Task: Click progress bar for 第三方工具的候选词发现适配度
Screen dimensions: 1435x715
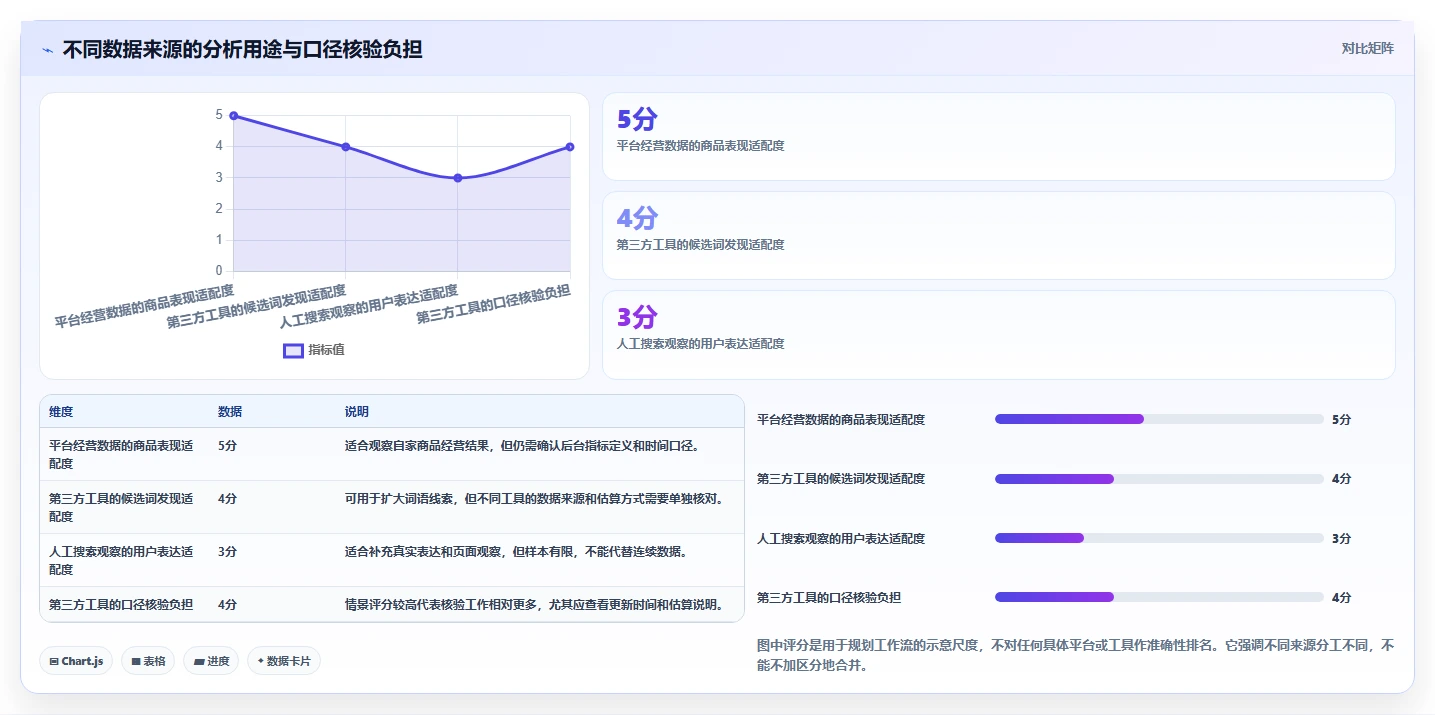Action: click(x=1159, y=479)
